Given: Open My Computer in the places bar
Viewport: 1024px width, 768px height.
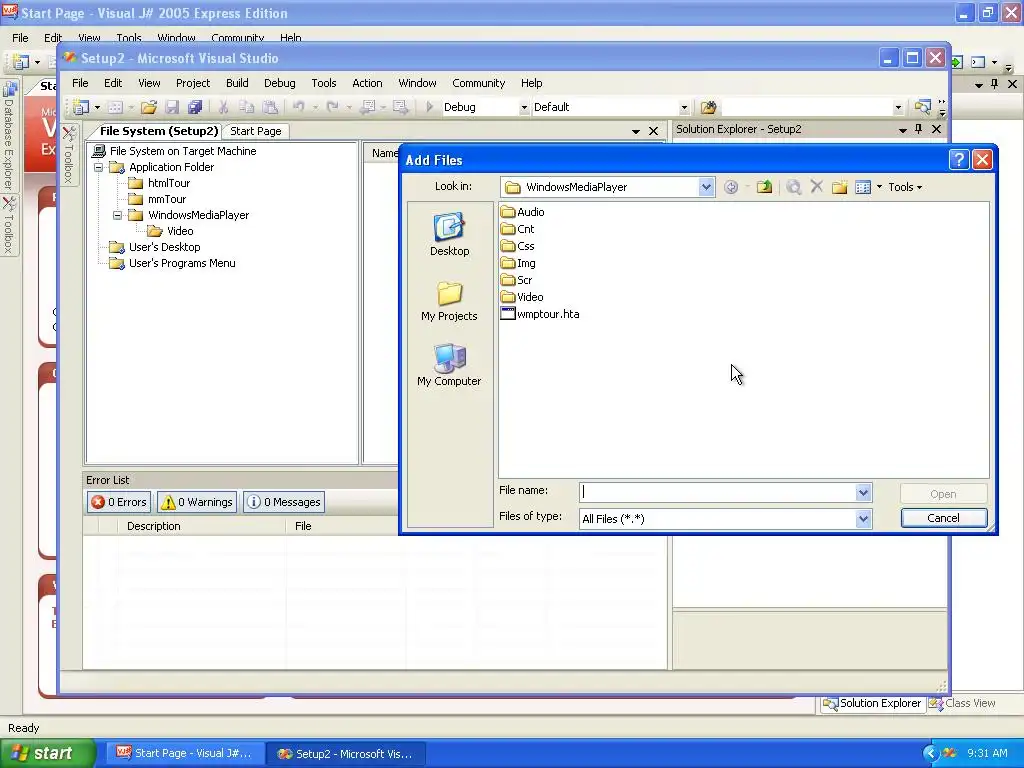Looking at the screenshot, I should point(449,366).
